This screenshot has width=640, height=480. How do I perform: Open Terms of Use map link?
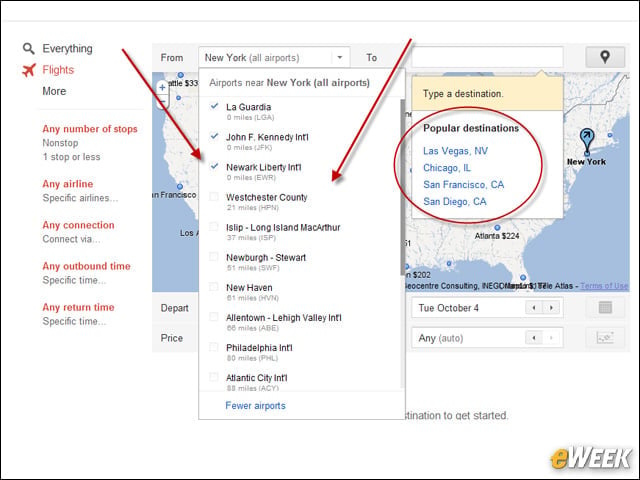[604, 286]
